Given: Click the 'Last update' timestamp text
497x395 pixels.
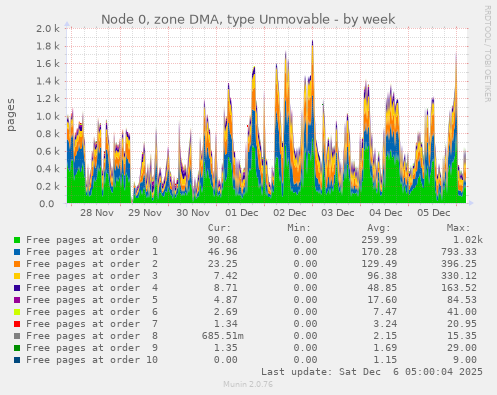Looking at the screenshot, I should [372, 372].
